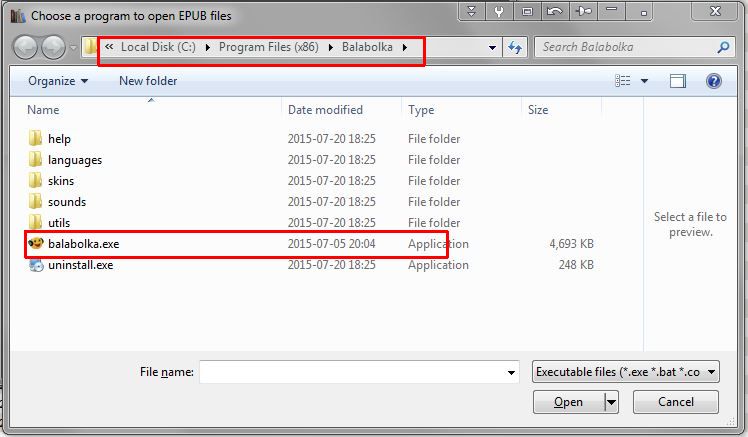Image resolution: width=748 pixels, height=437 pixels.
Task: Click the 248 KB size cell
Action: point(576,265)
